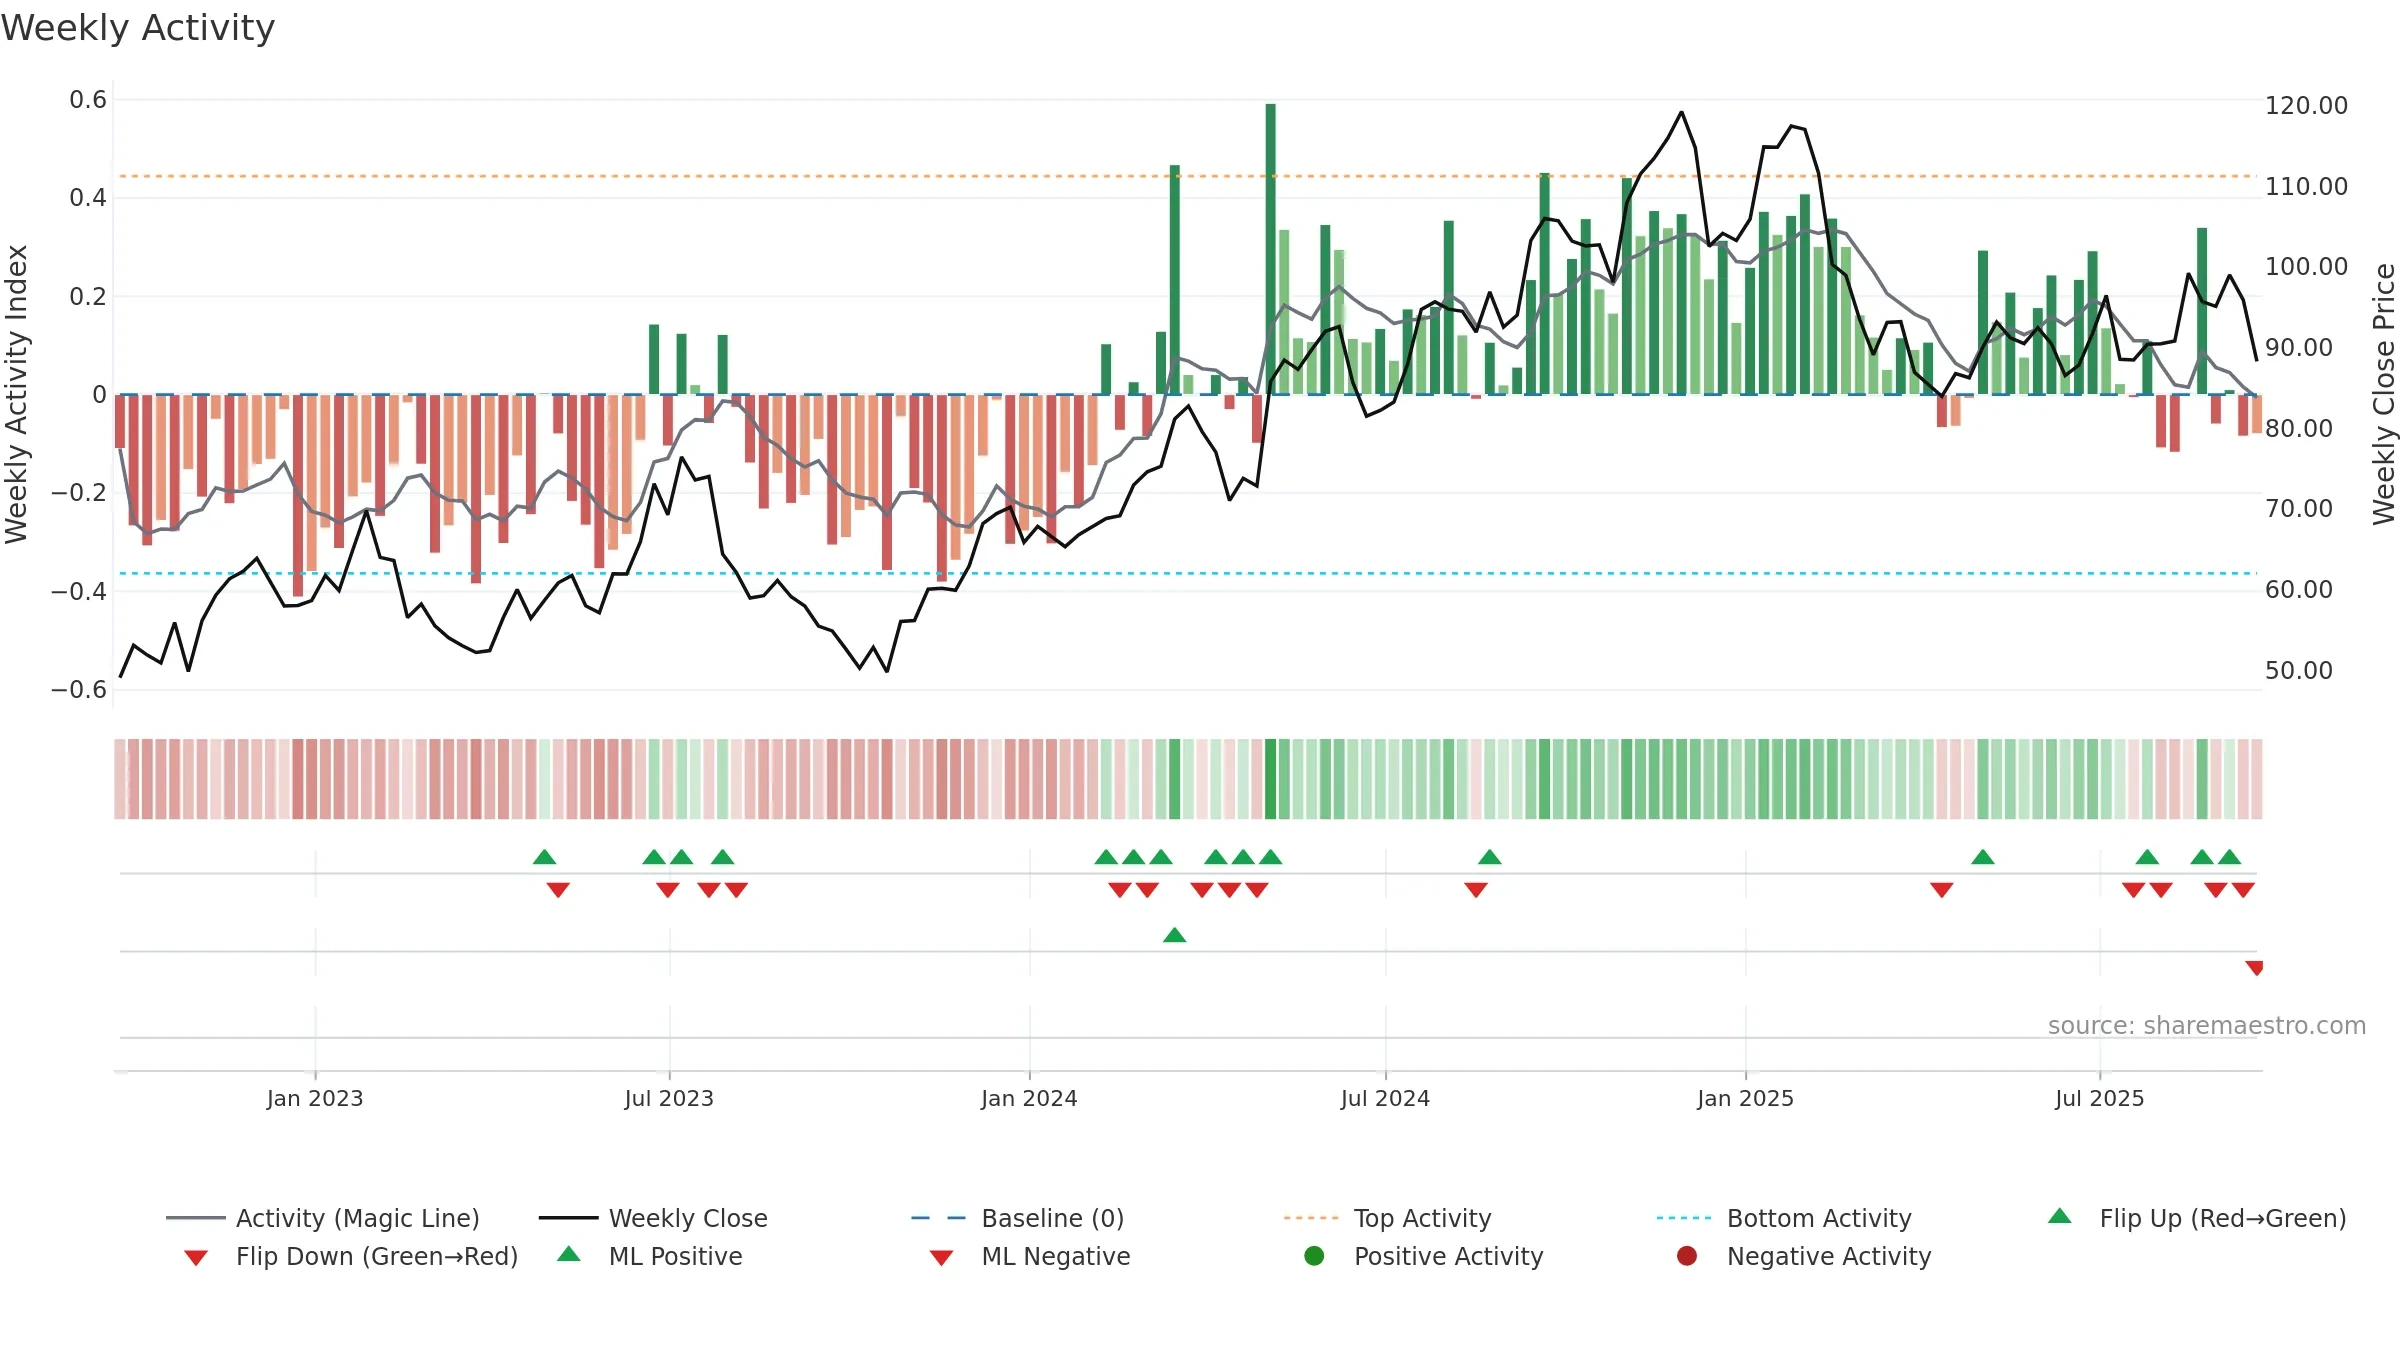This screenshot has height=1350, width=2400.
Task: Click red ML Negative marker at far right
Action: coord(2254,967)
